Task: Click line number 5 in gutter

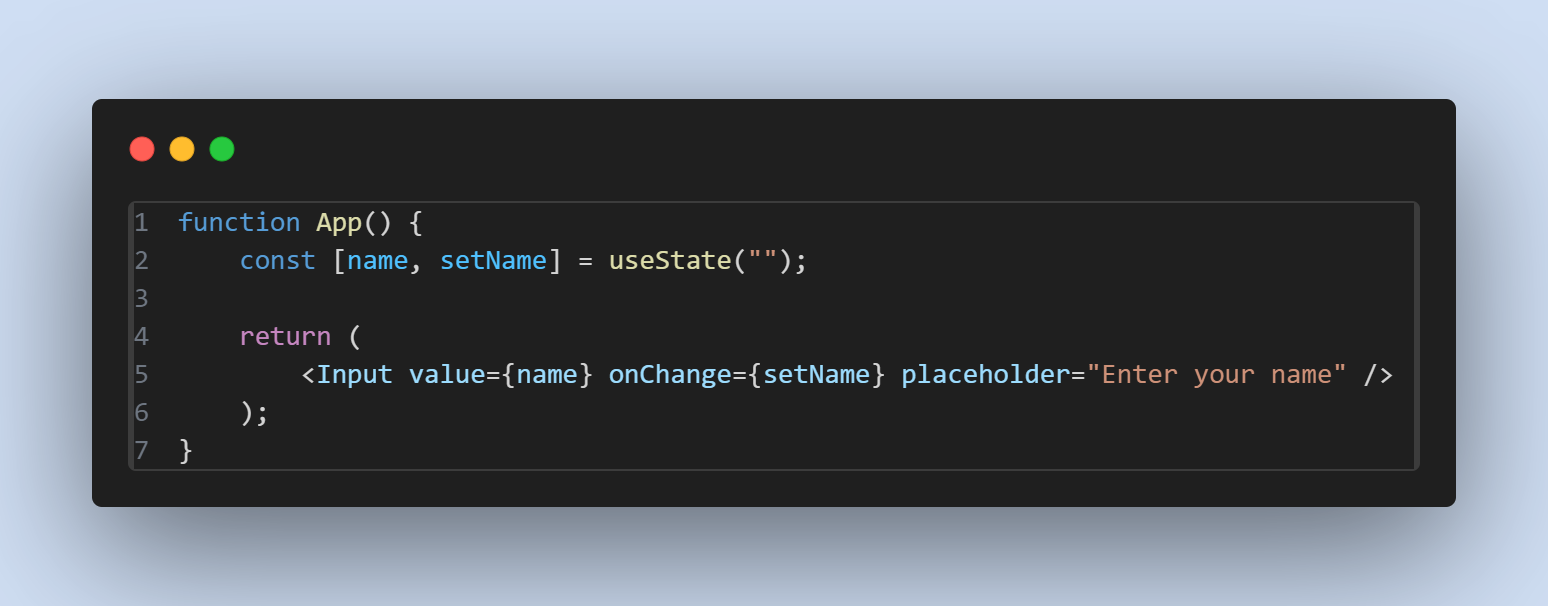Action: [x=141, y=374]
